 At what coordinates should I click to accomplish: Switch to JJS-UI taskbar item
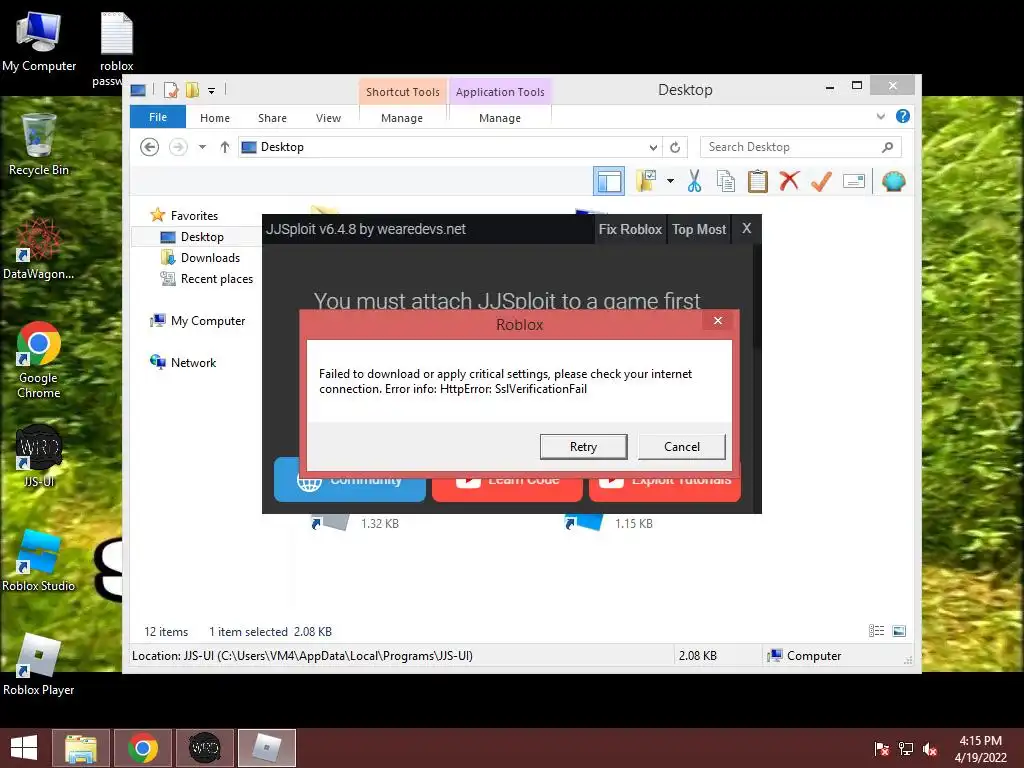point(204,748)
